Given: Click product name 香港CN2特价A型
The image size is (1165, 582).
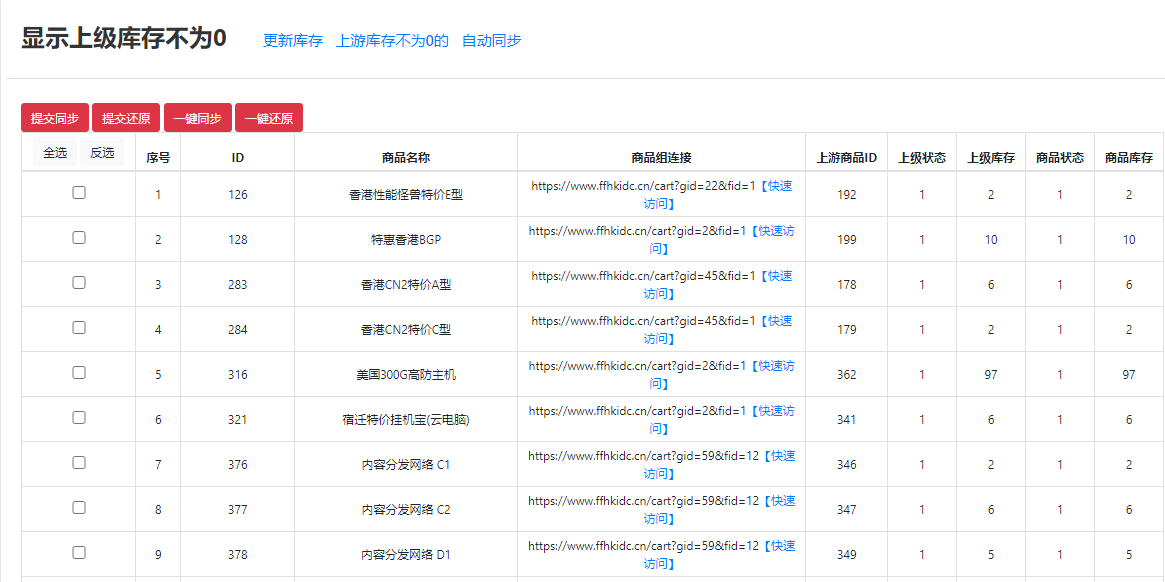Looking at the screenshot, I should [406, 285].
